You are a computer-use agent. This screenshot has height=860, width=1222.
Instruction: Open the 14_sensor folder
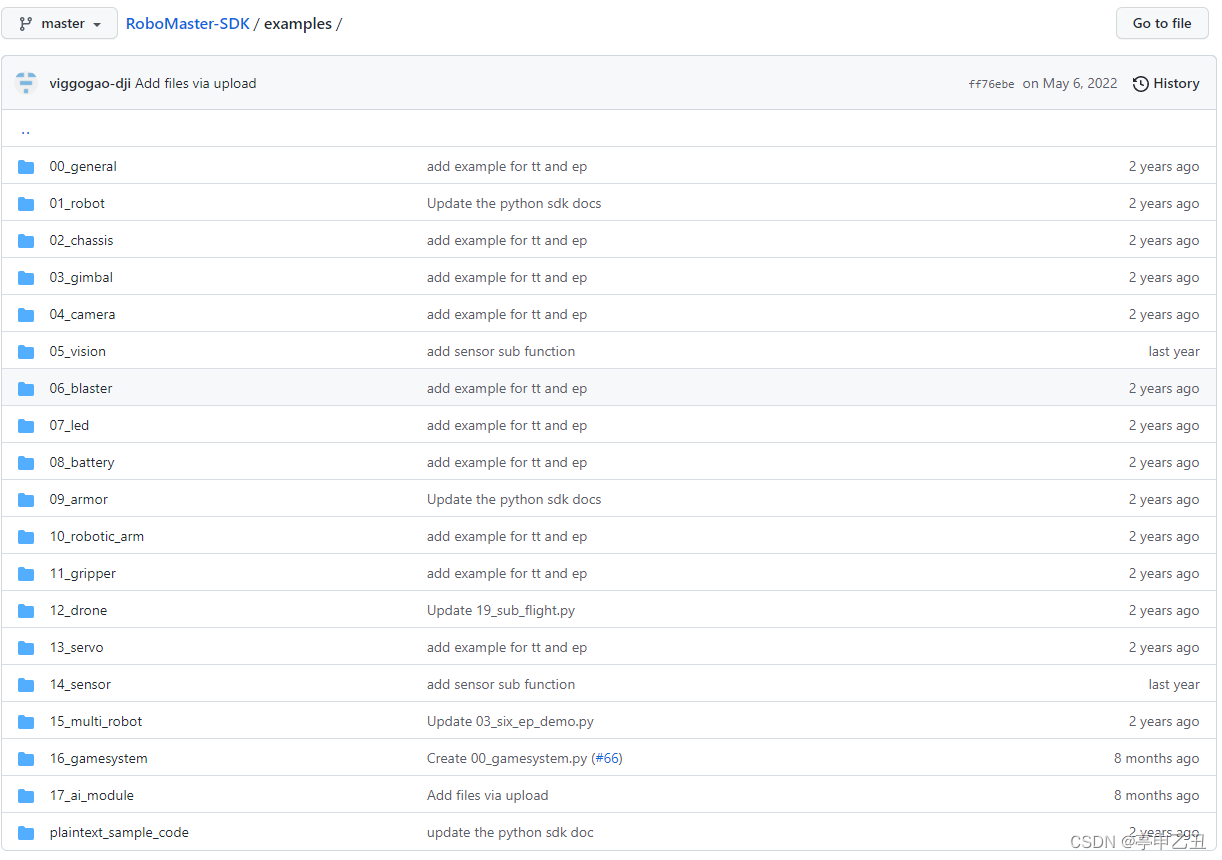click(x=80, y=685)
